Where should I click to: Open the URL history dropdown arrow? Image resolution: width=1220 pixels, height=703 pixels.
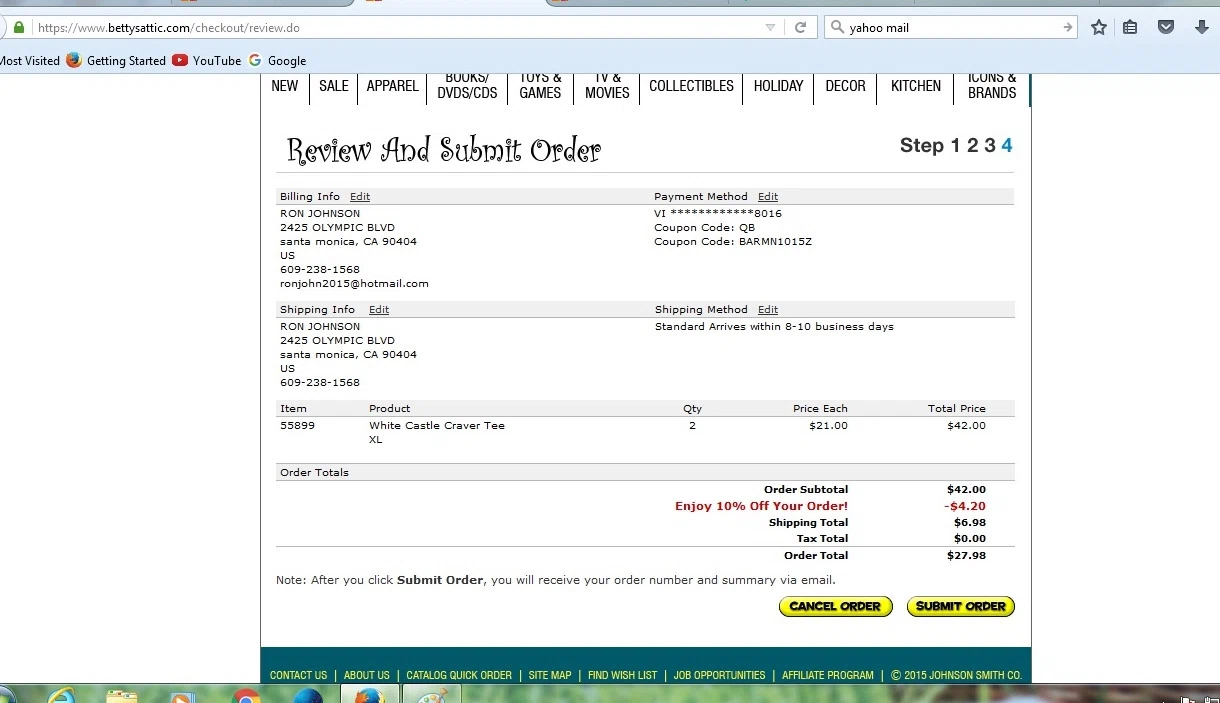(770, 28)
